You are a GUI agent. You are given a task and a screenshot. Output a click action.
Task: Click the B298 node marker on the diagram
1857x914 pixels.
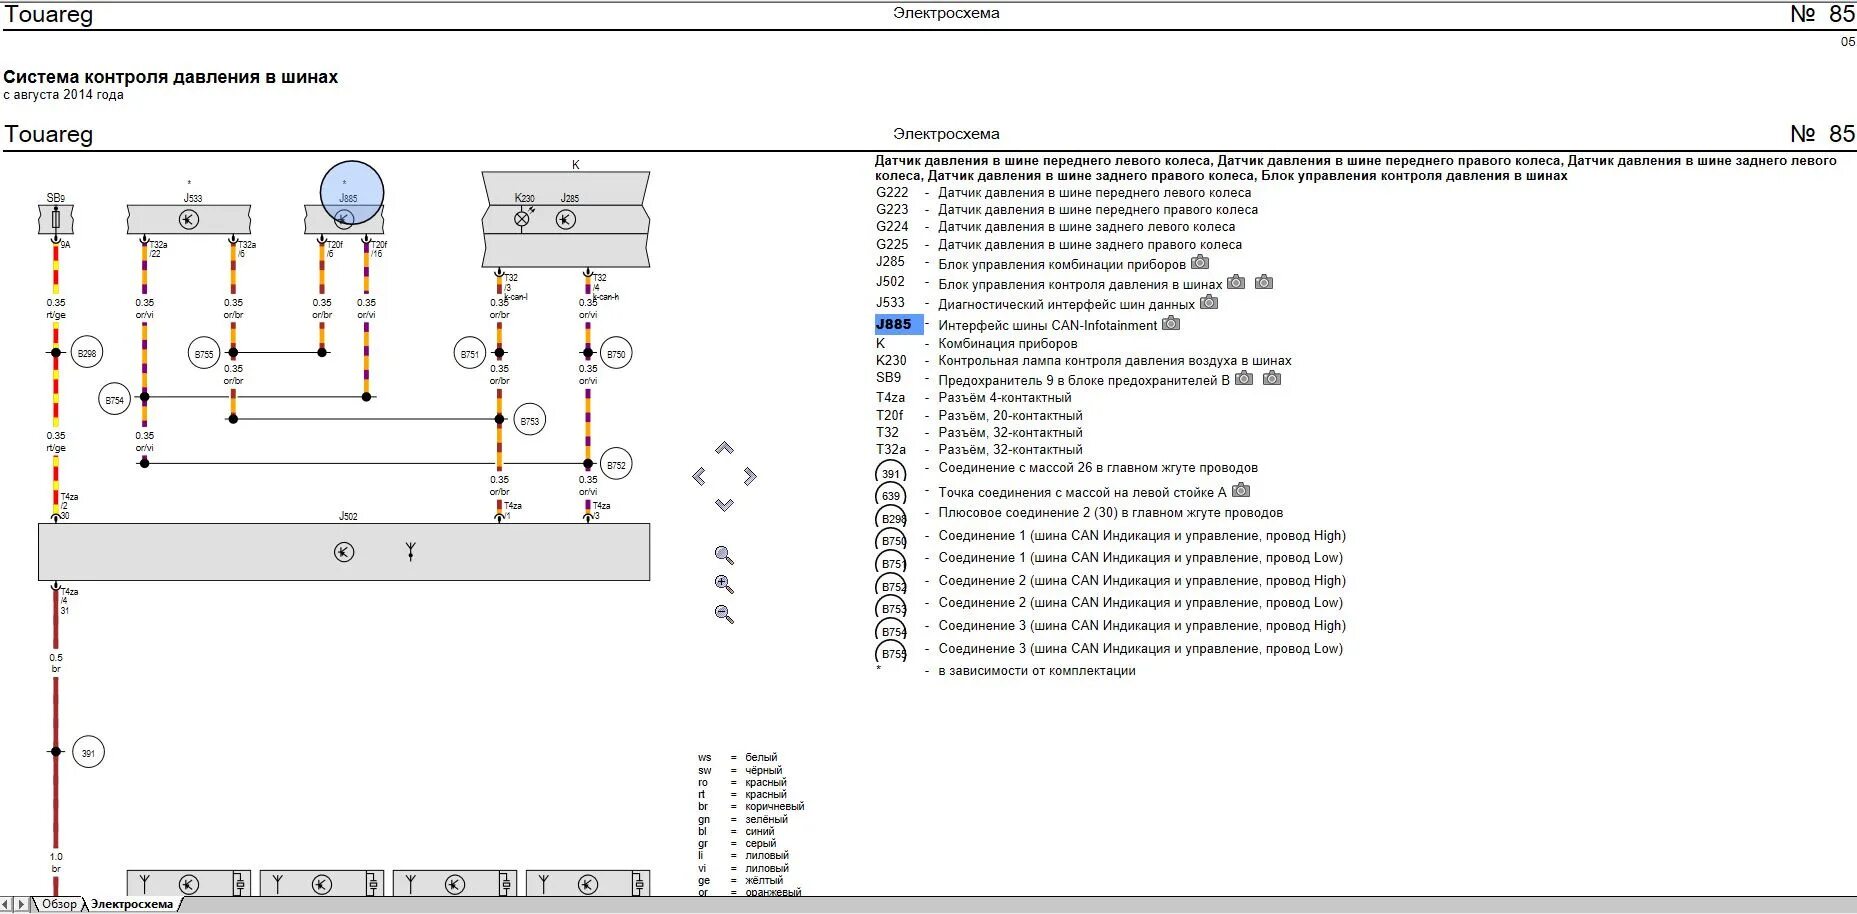(87, 353)
